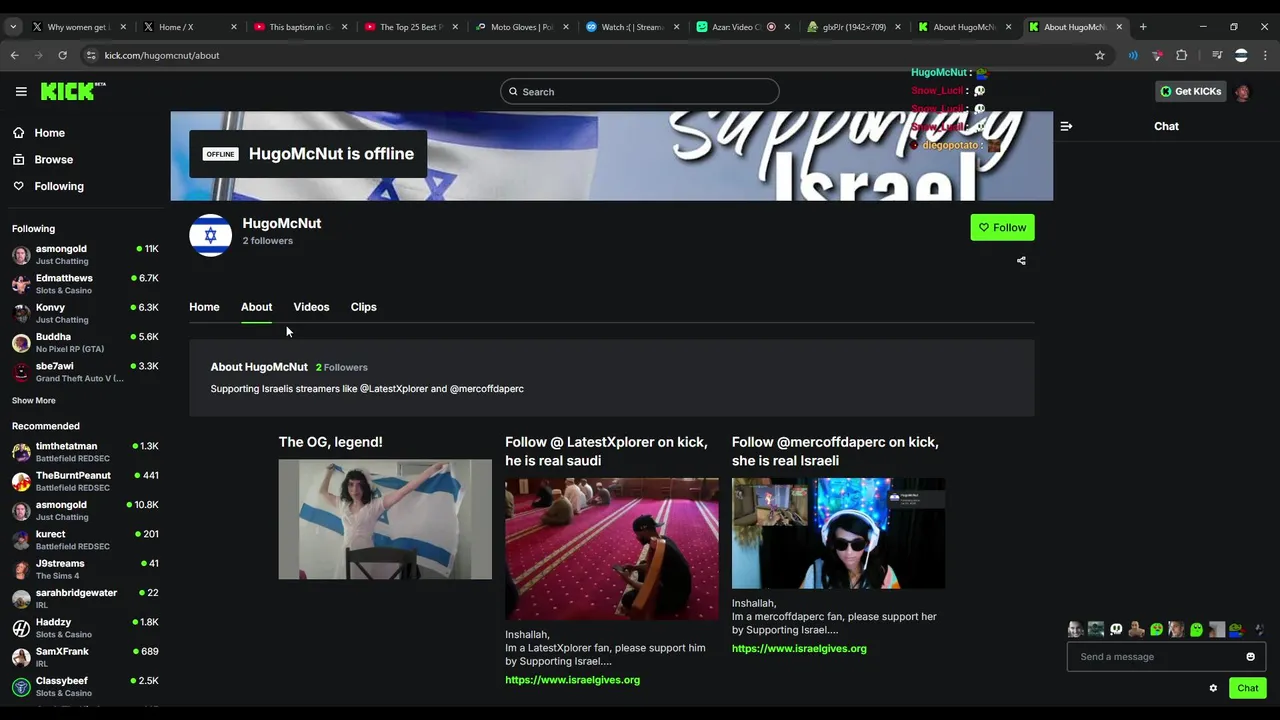Viewport: 1280px width, 720px height.
Task: Open the Chrome three-dot menu
Action: (x=1265, y=55)
